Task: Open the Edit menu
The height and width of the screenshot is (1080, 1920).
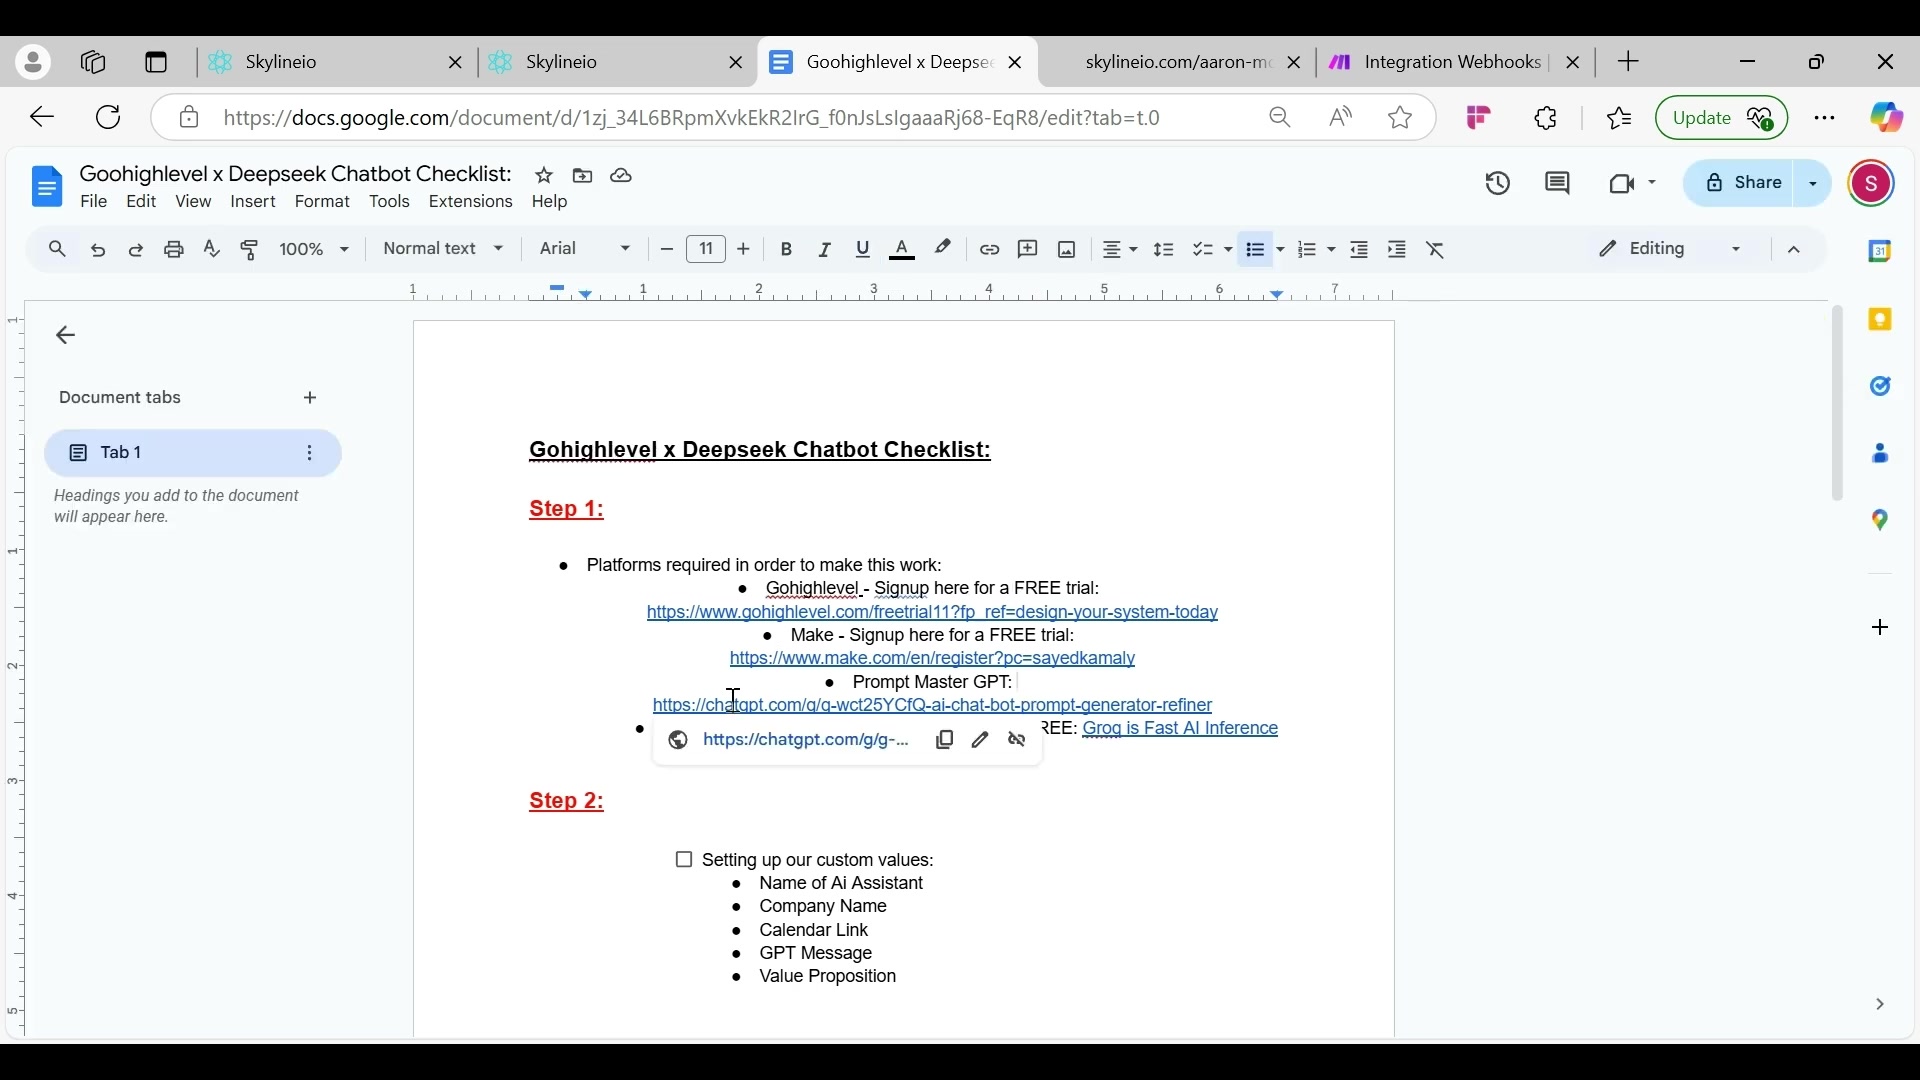Action: pos(142,202)
